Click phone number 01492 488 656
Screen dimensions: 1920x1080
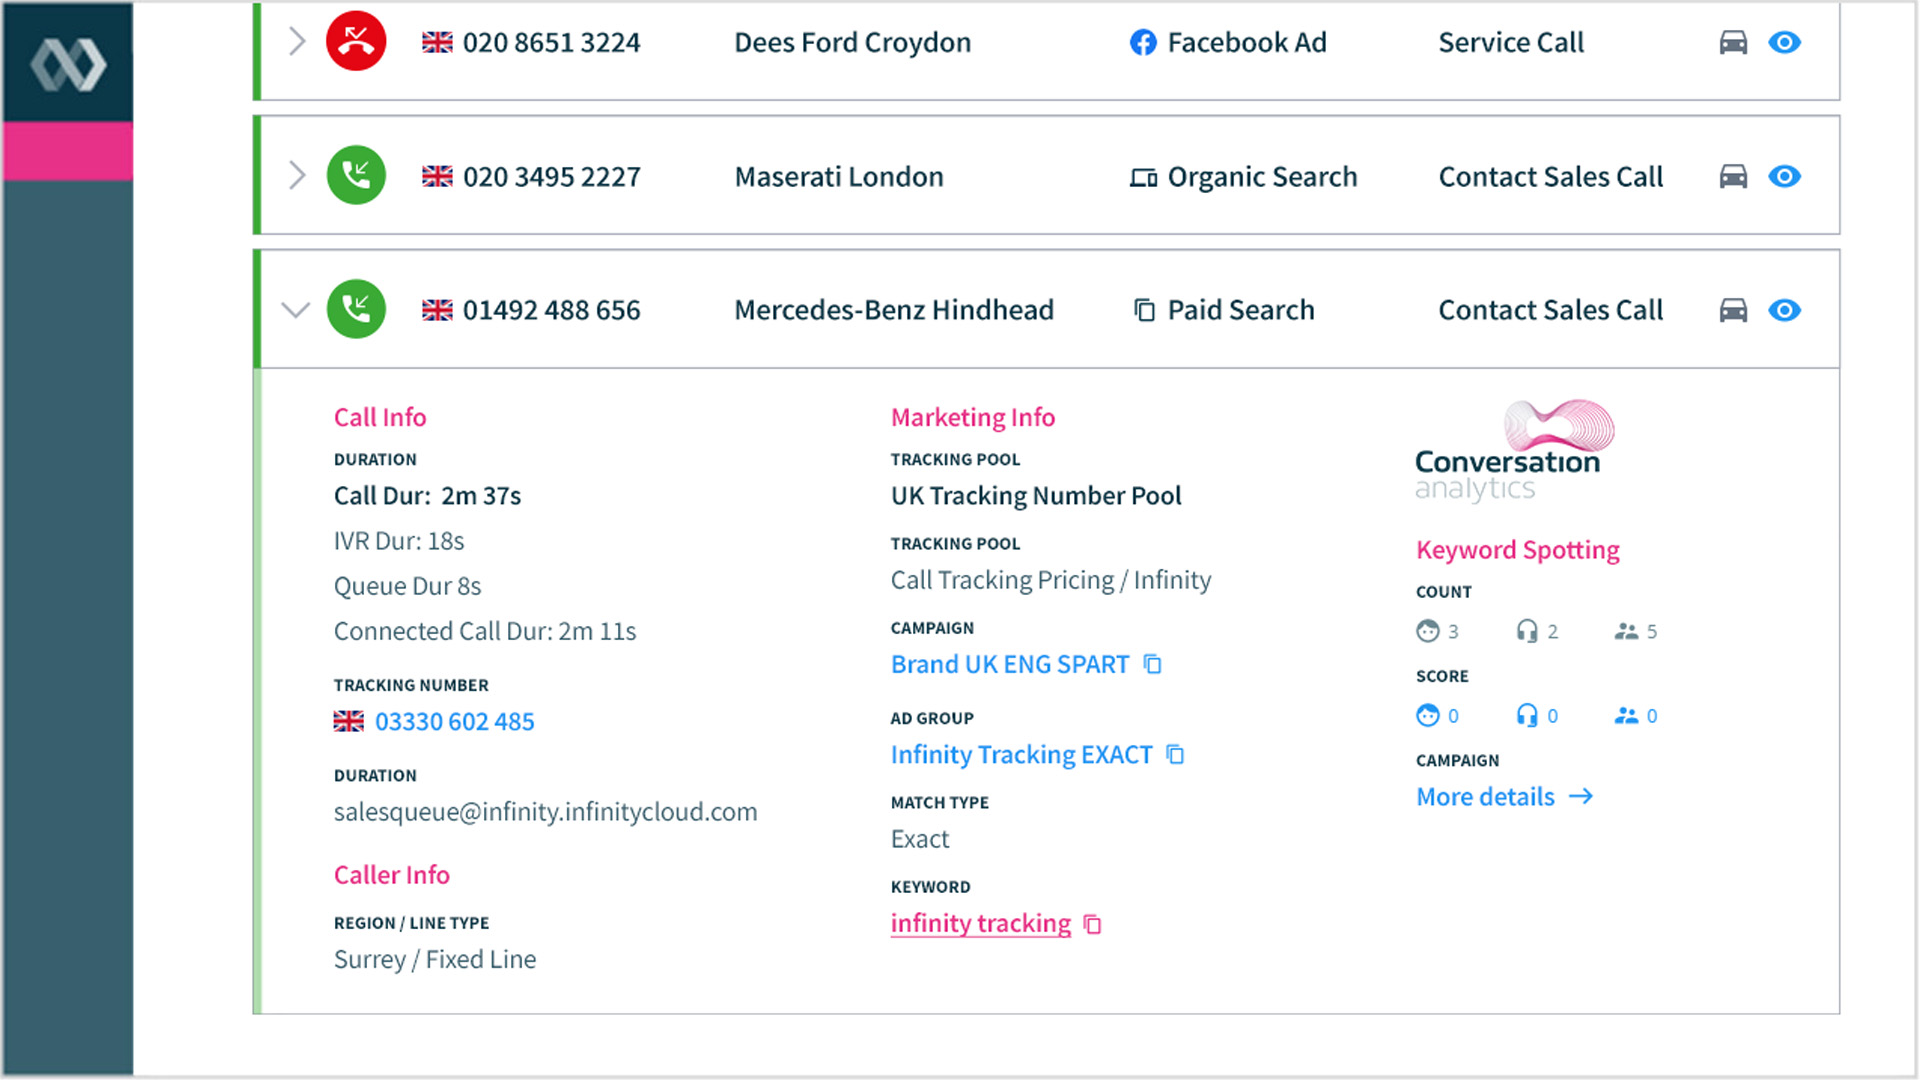(x=551, y=311)
